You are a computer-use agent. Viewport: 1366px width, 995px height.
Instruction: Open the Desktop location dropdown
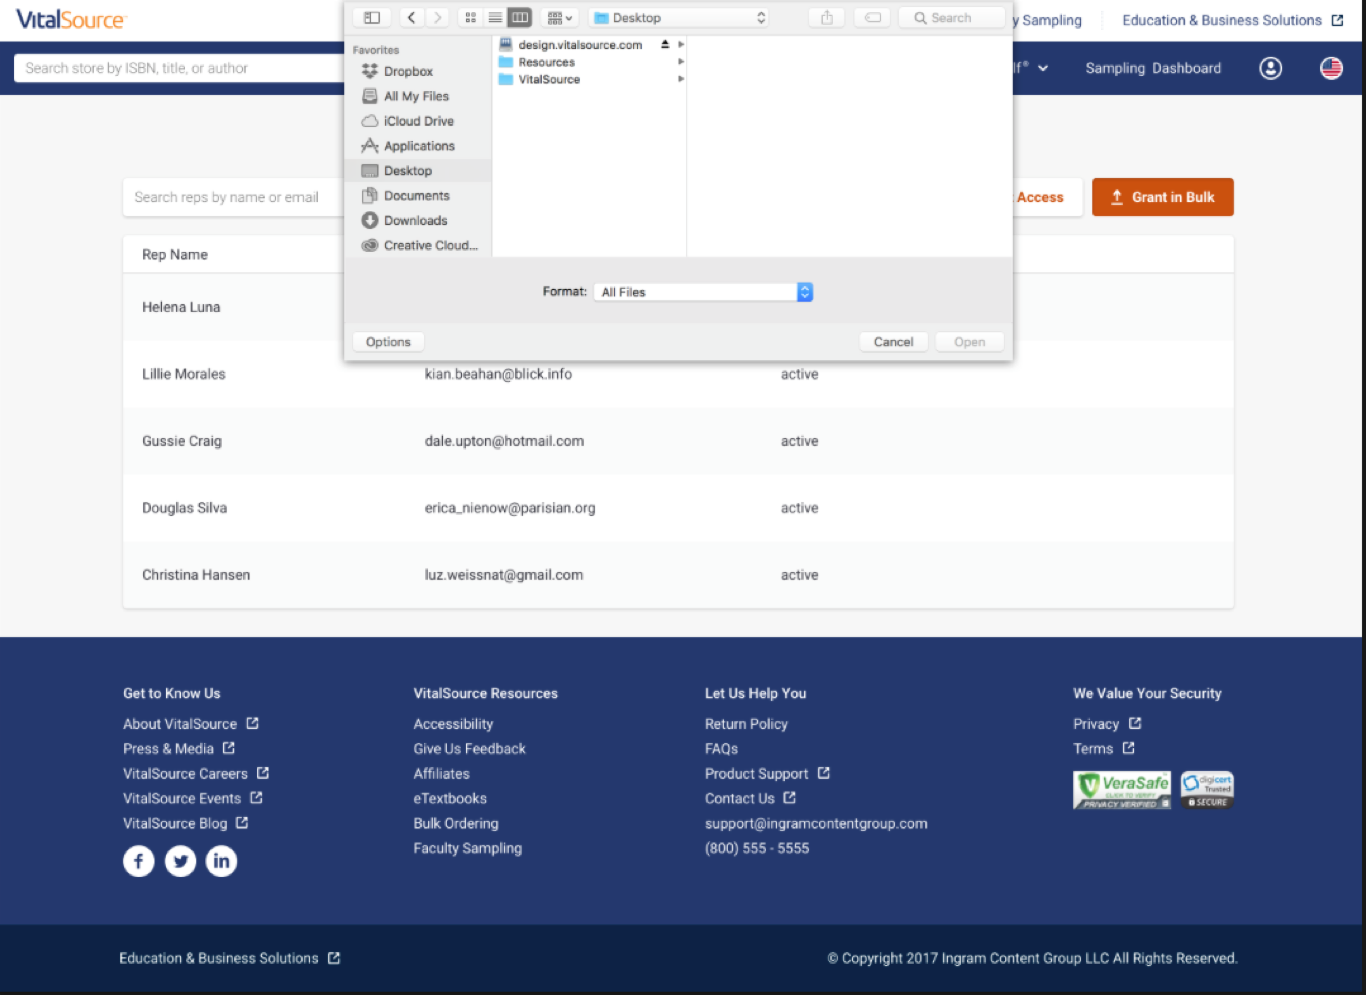click(x=678, y=17)
